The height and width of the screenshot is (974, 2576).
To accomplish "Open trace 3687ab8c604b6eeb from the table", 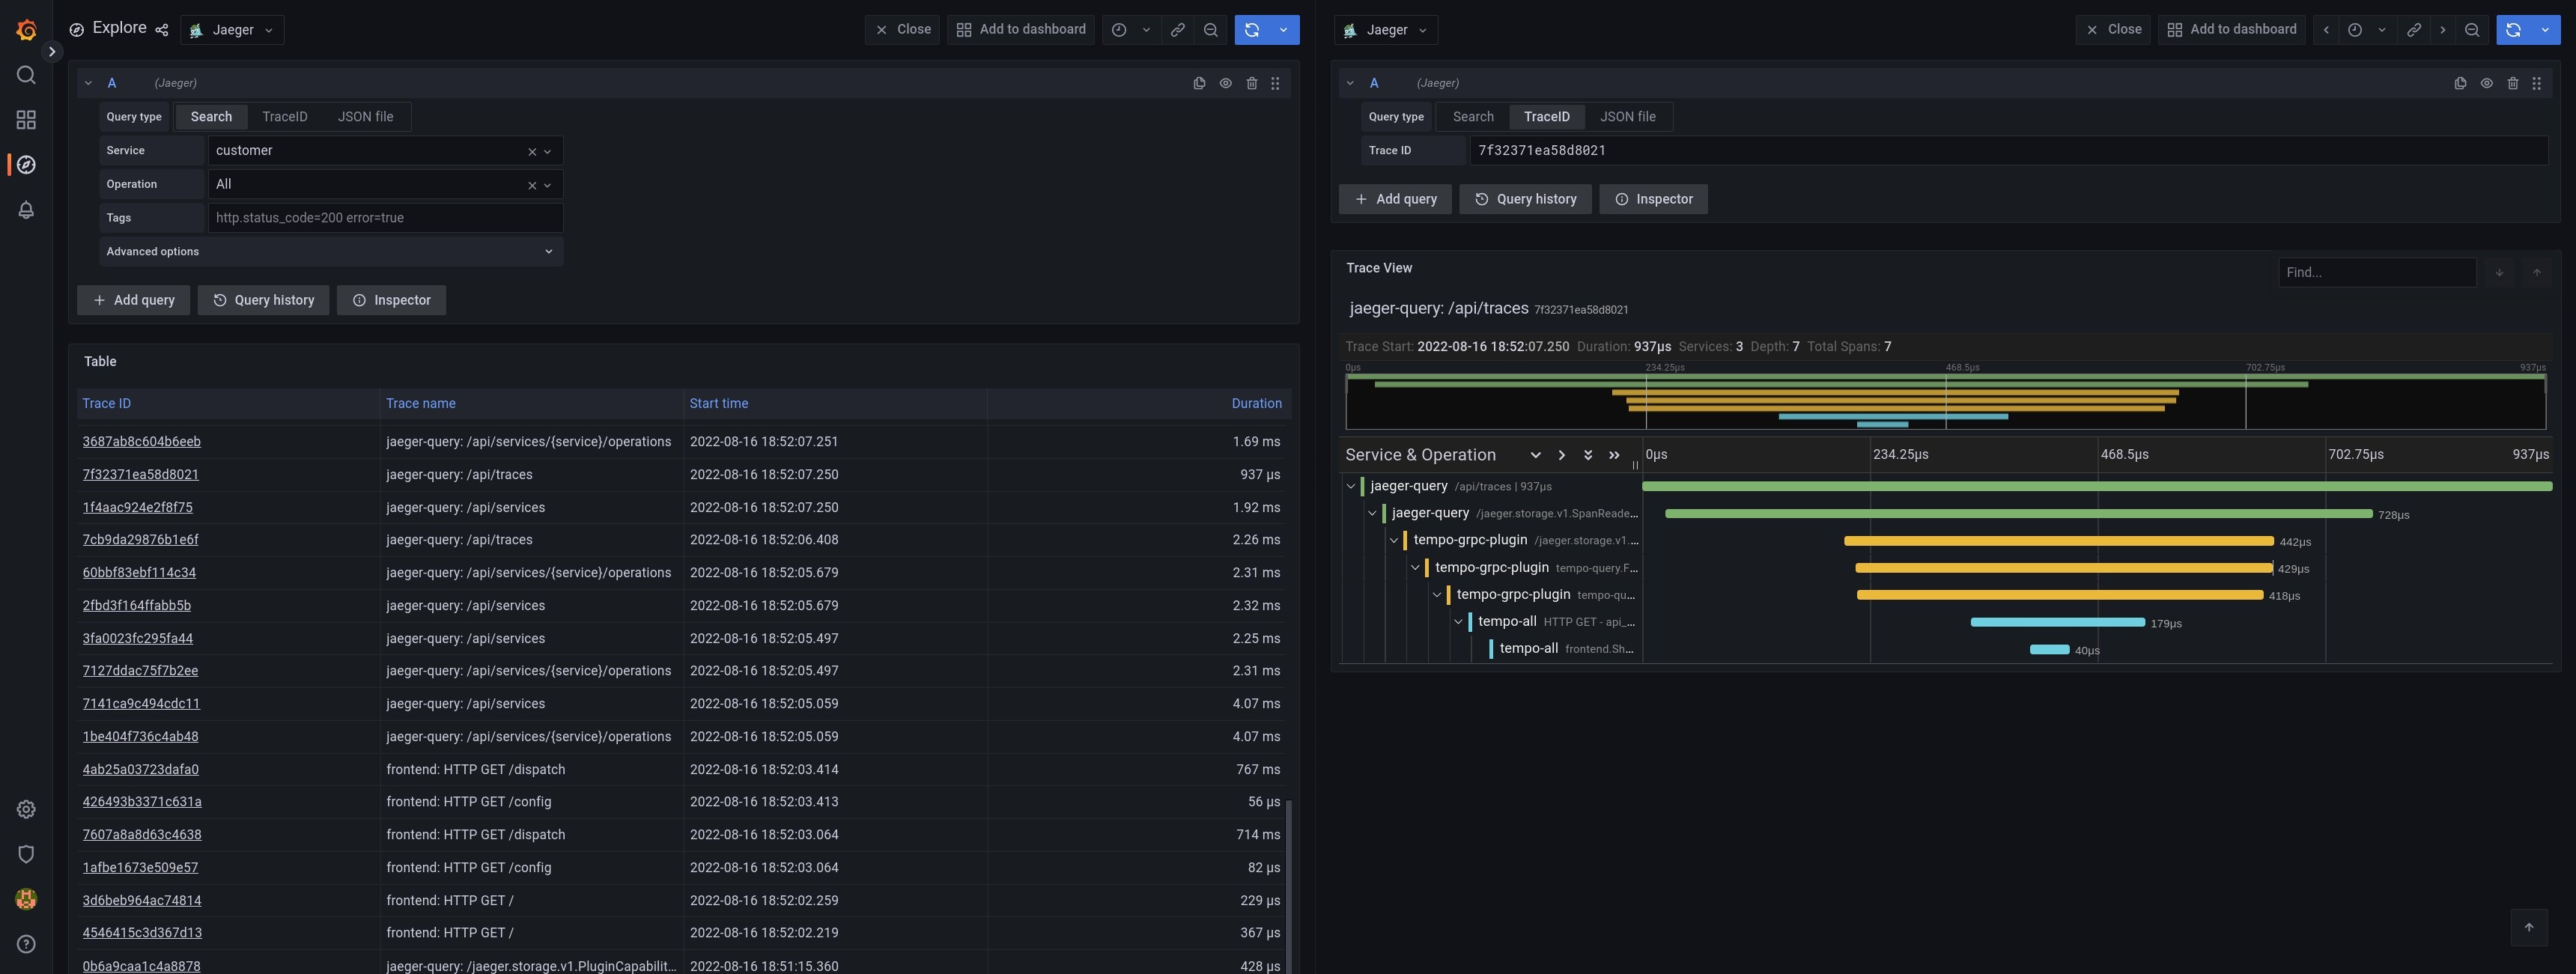I will 141,441.
